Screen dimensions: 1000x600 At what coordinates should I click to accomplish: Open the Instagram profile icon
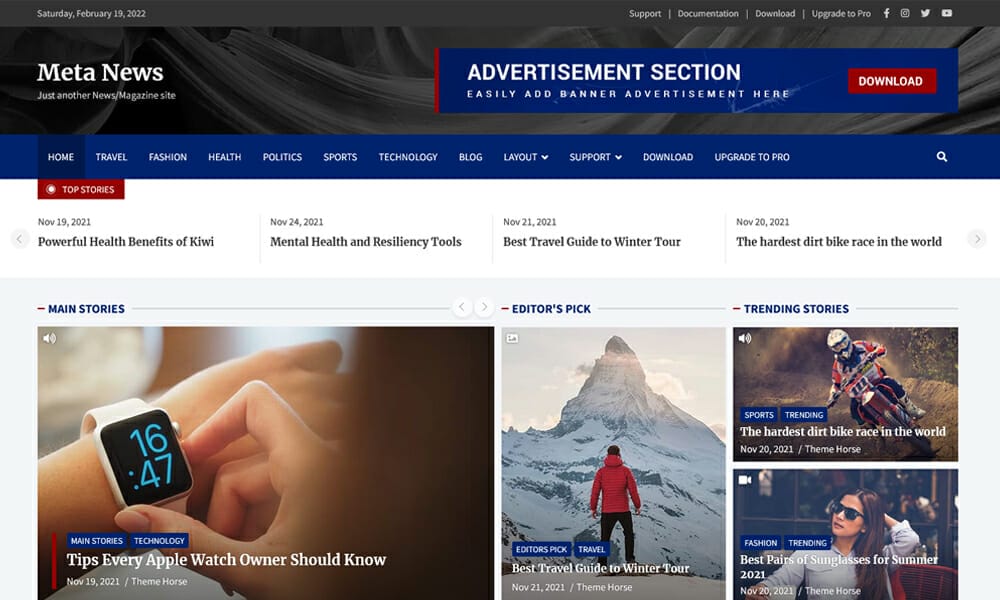point(905,13)
